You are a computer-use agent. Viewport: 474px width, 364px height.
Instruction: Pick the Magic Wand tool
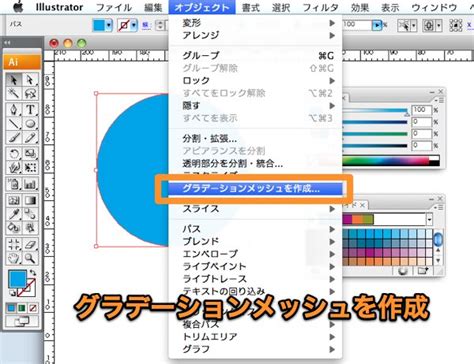tap(14, 93)
